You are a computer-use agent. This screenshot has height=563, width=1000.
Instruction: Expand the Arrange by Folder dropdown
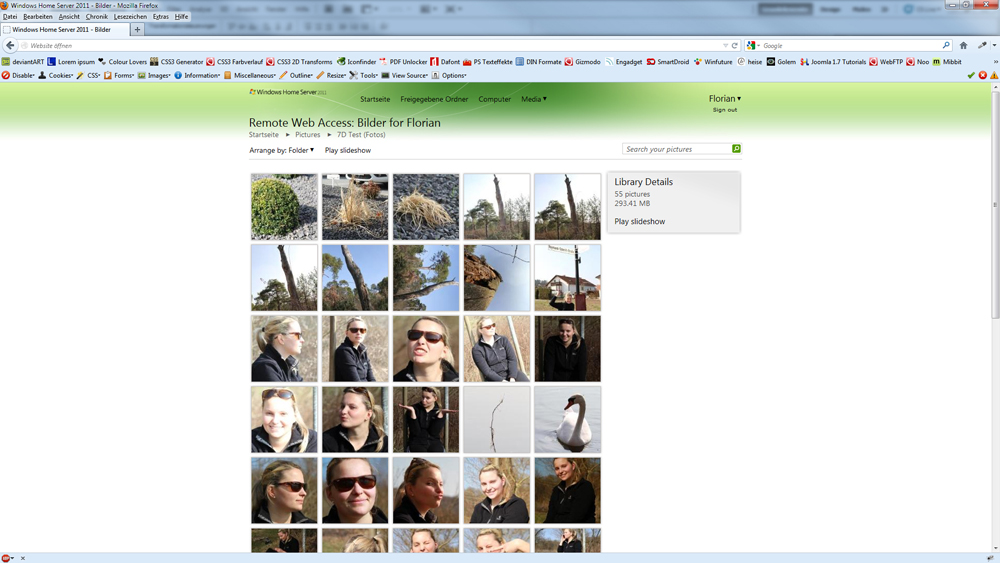click(281, 150)
